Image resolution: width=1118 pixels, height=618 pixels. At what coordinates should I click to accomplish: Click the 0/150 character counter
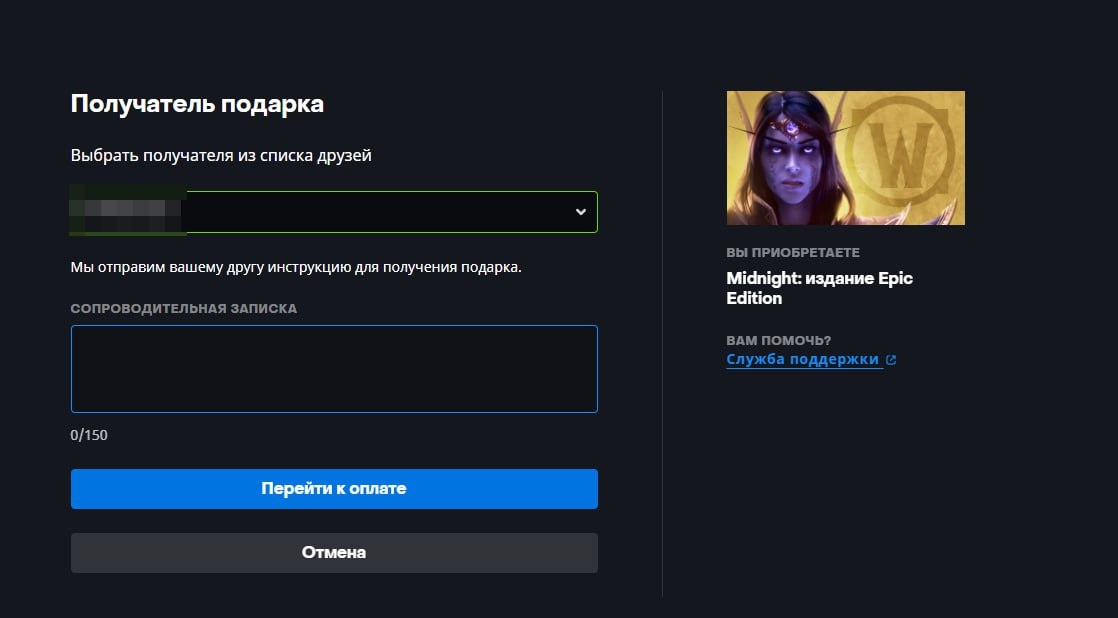(x=89, y=435)
